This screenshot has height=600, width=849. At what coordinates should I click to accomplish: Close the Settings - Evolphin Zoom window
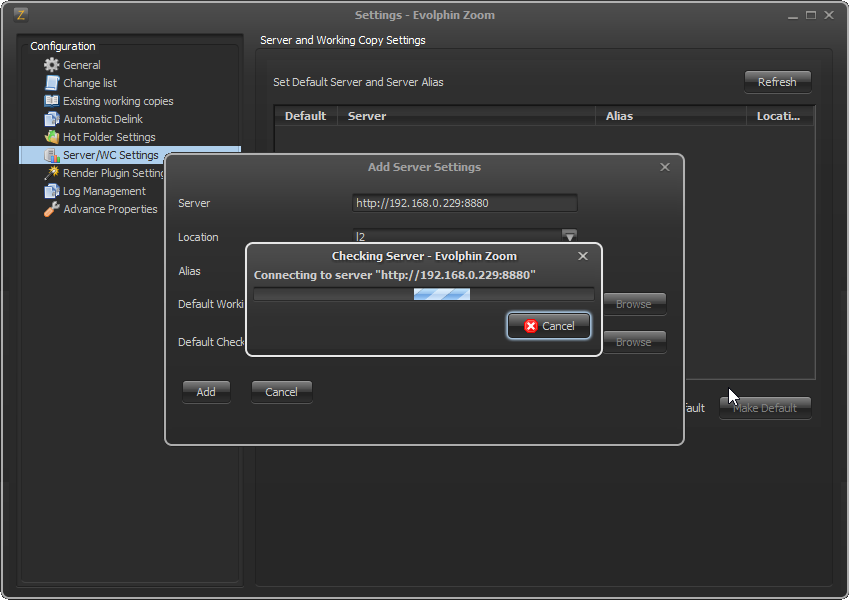[x=829, y=15]
